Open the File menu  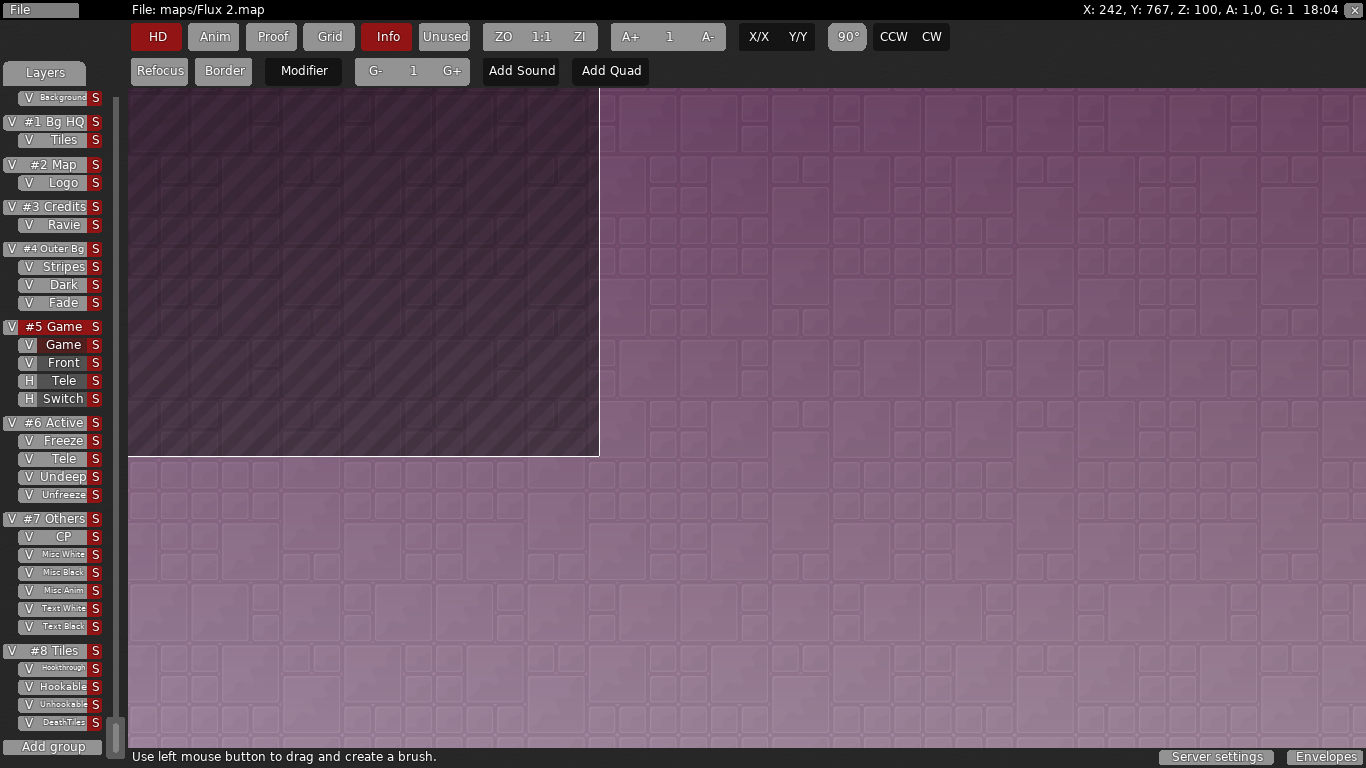(x=40, y=10)
